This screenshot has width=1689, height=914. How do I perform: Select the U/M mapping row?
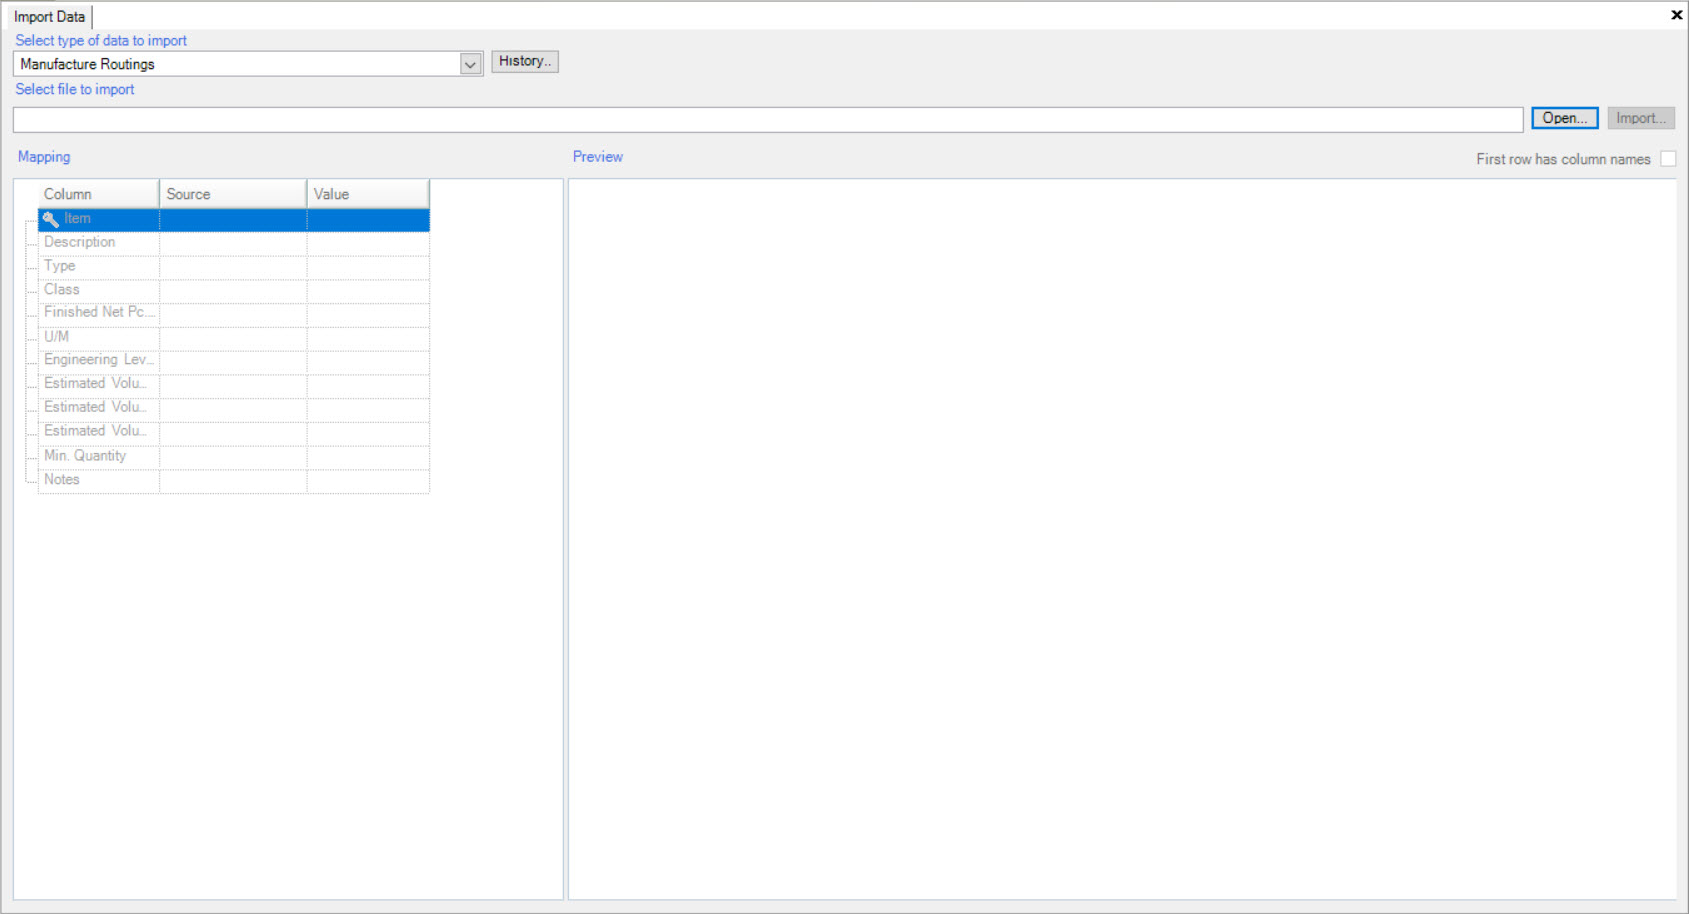click(x=233, y=338)
